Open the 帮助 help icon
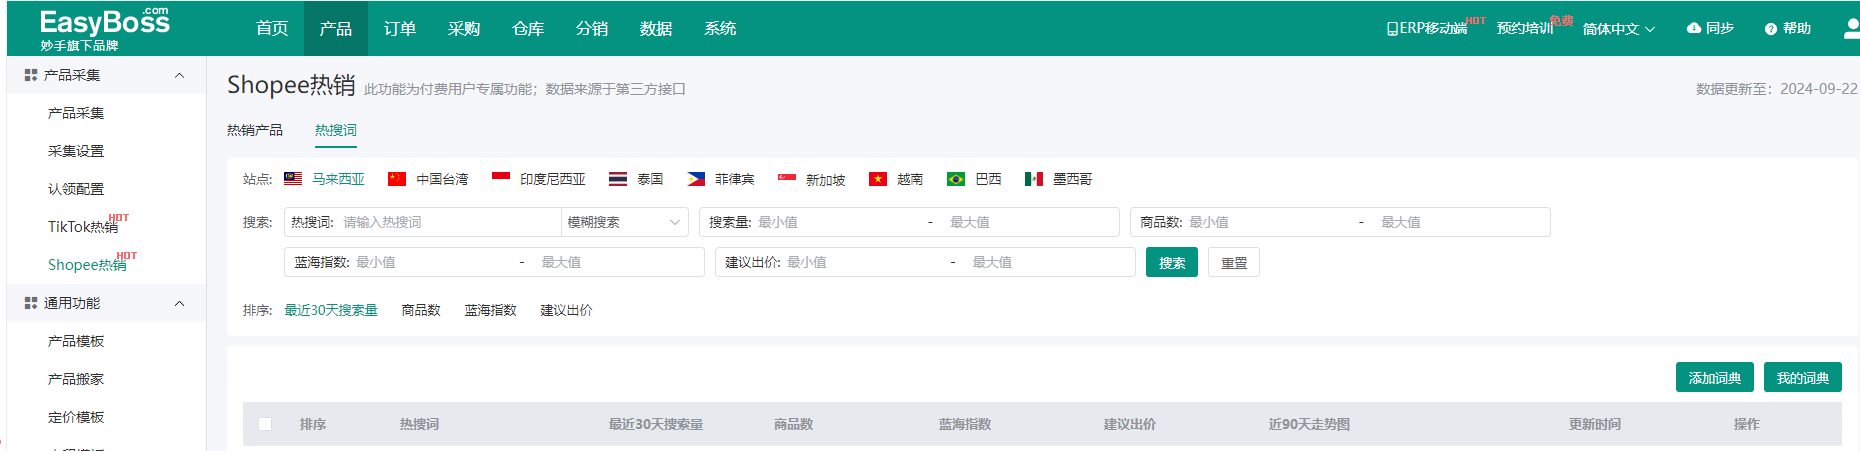The image size is (1860, 451). [1771, 29]
